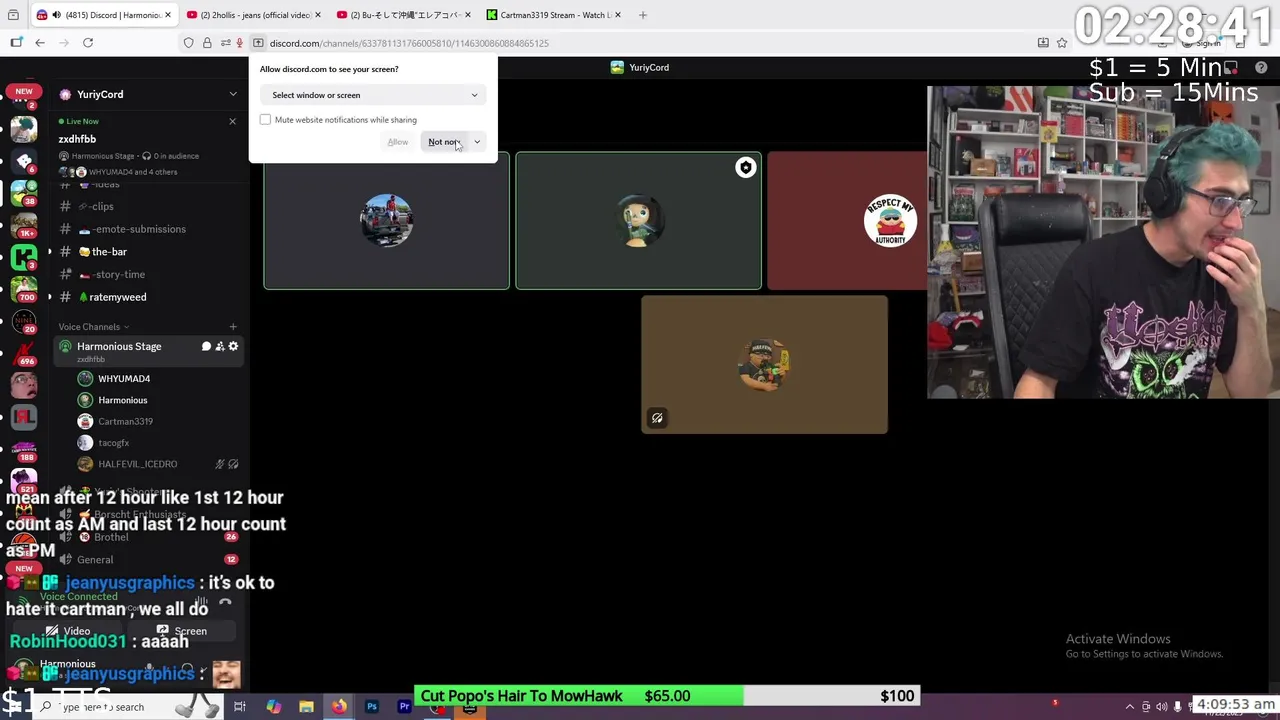Disconnect from voice with hang-up icon
This screenshot has width=1280, height=720.
click(x=225, y=603)
